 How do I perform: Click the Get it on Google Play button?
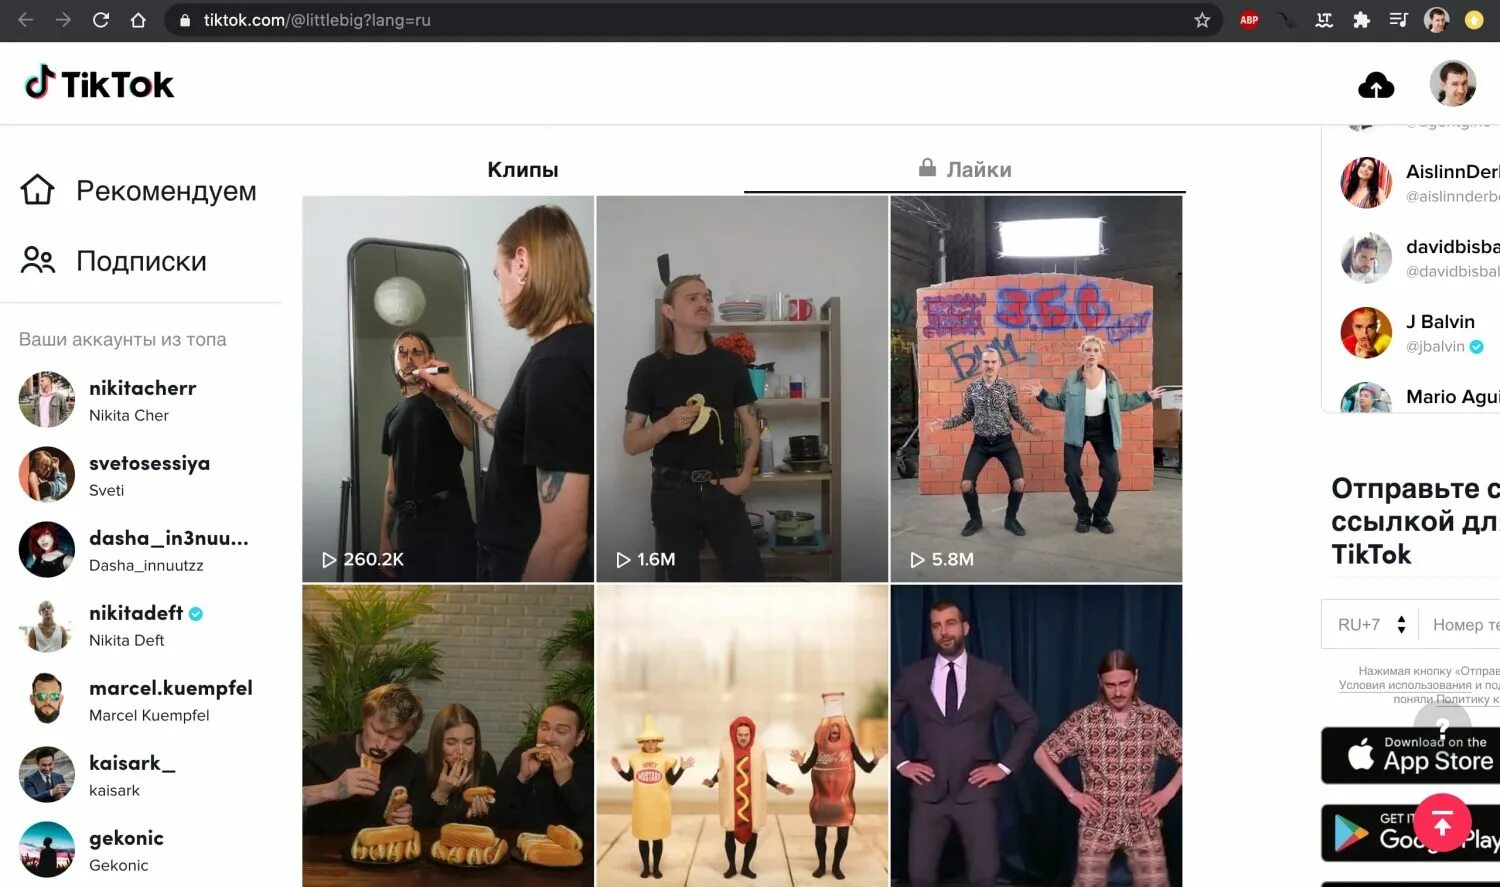click(1411, 833)
